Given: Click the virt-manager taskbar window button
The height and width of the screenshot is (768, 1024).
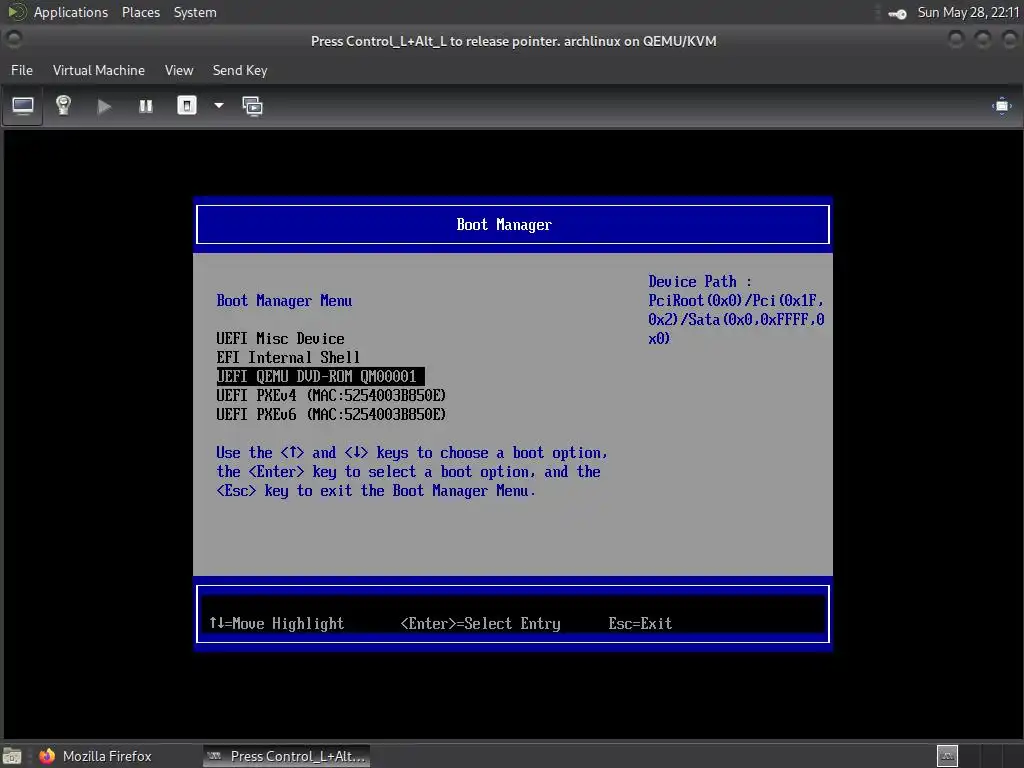Looking at the screenshot, I should 286,756.
